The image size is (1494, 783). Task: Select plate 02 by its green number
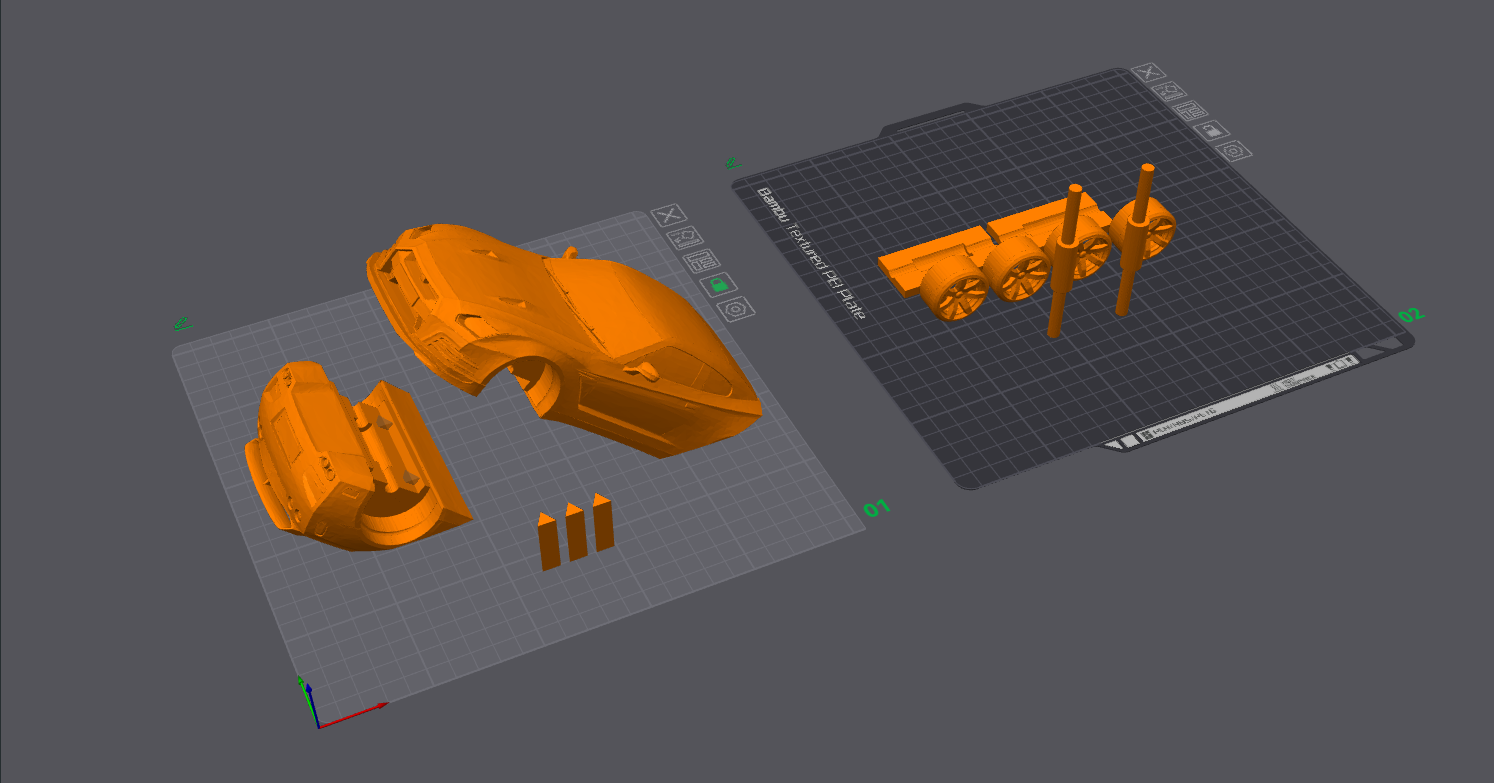1410,315
